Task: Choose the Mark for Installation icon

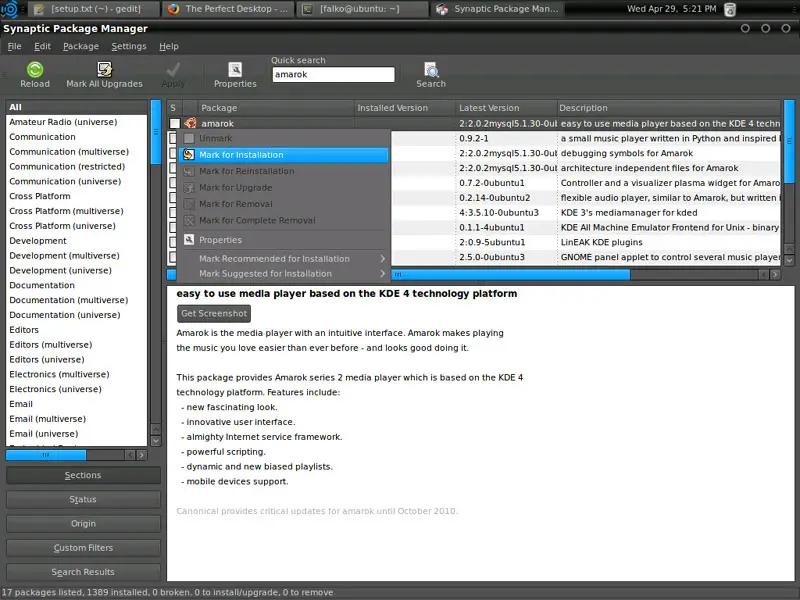Action: pyautogui.click(x=189, y=155)
